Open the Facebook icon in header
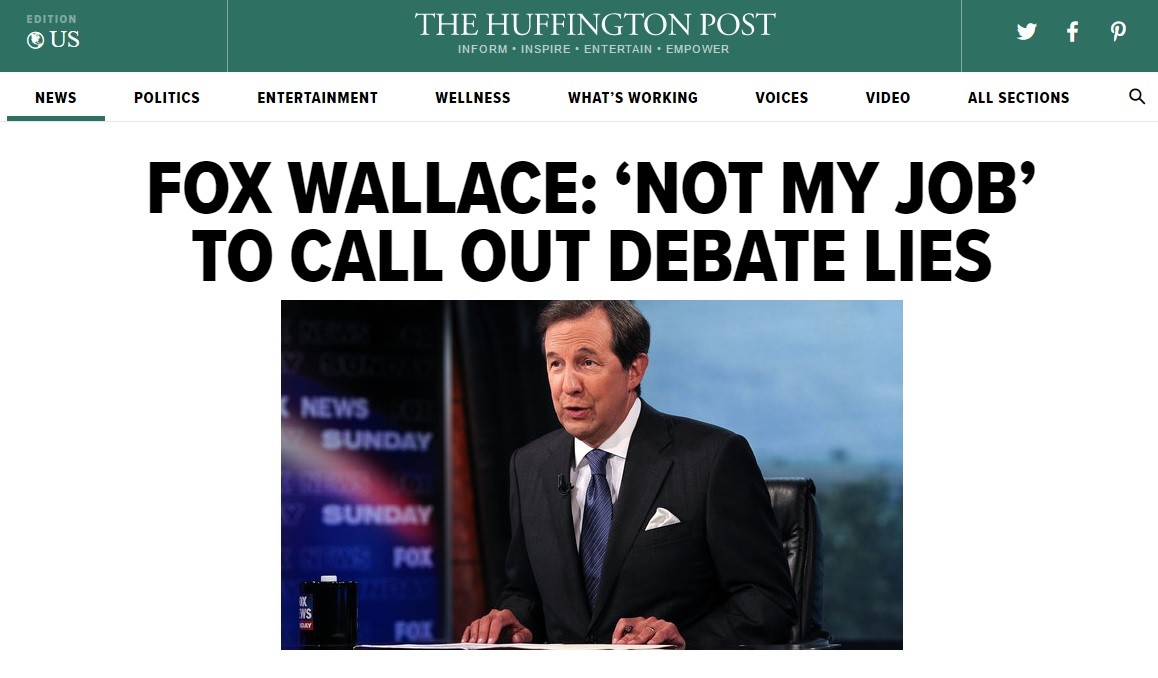Screen dimensions: 1158x678 pos(1072,31)
